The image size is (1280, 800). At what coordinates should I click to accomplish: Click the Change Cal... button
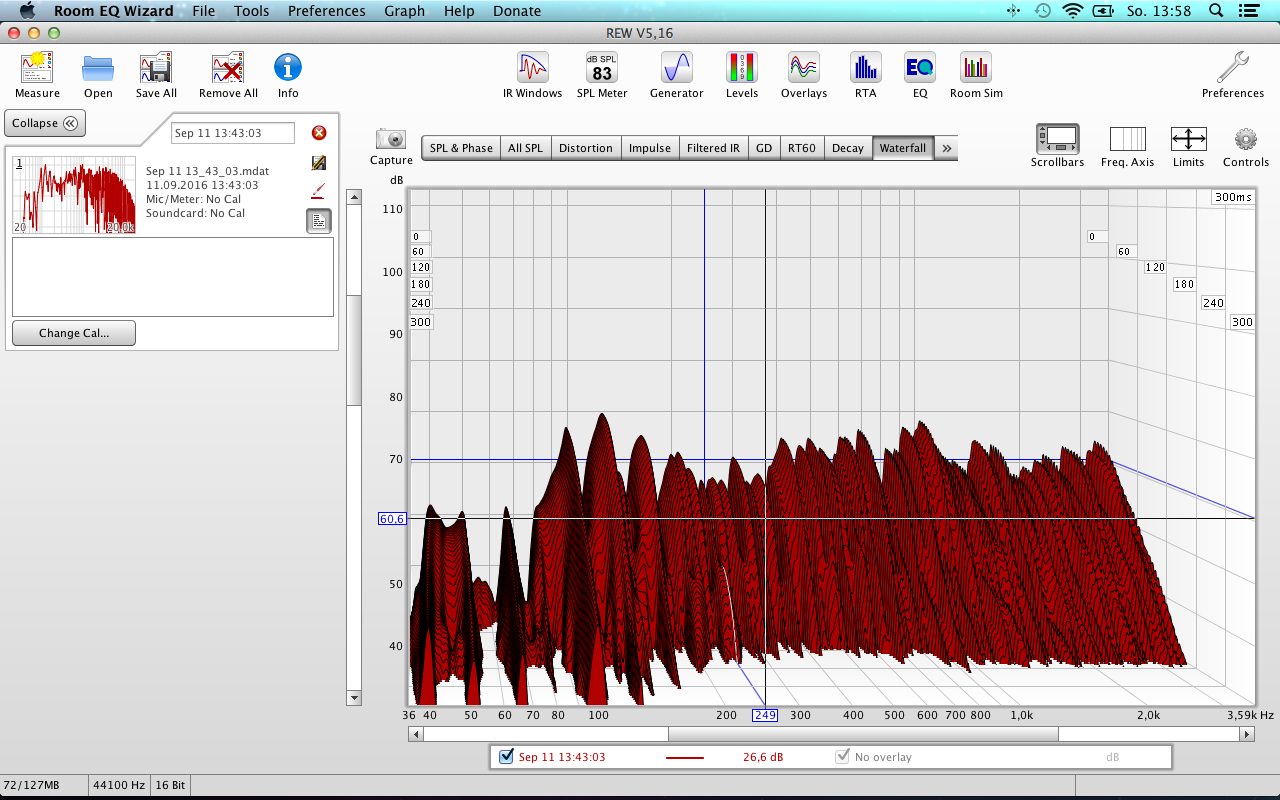74,333
